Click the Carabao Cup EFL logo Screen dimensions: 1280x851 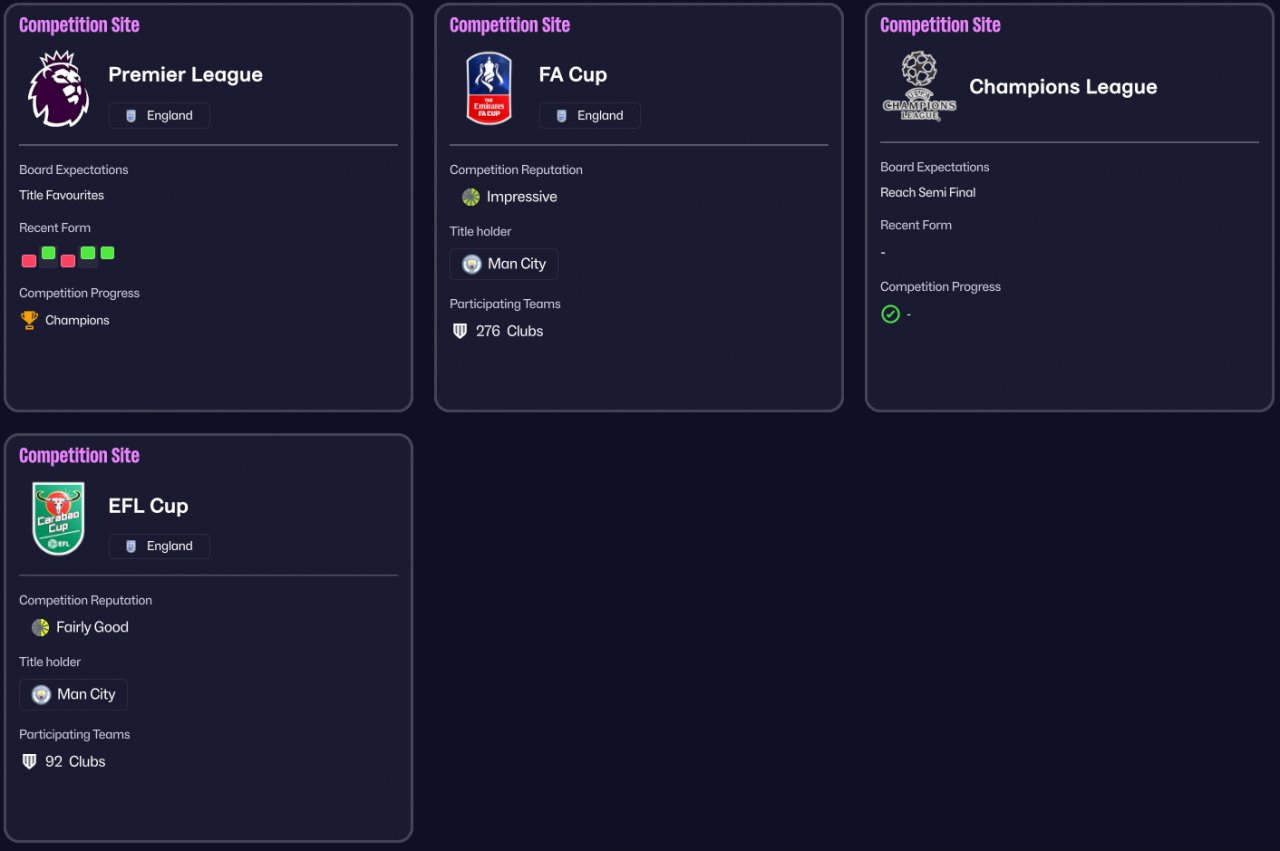[x=59, y=519]
